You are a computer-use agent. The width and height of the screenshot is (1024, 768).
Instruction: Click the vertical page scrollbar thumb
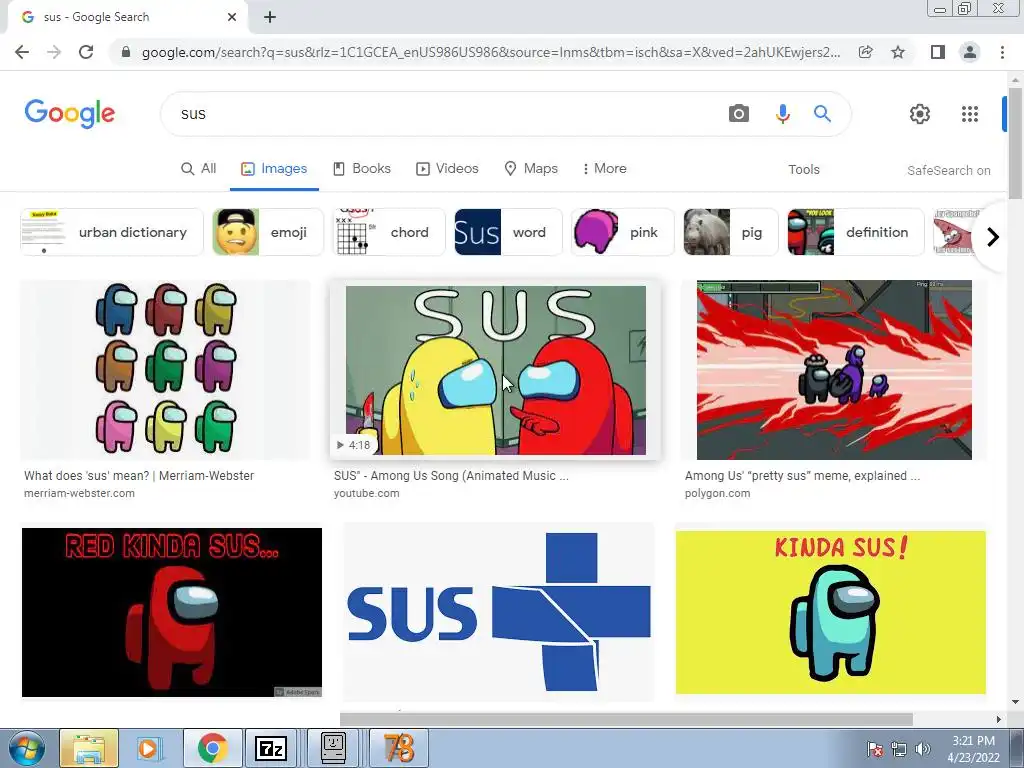click(1015, 144)
